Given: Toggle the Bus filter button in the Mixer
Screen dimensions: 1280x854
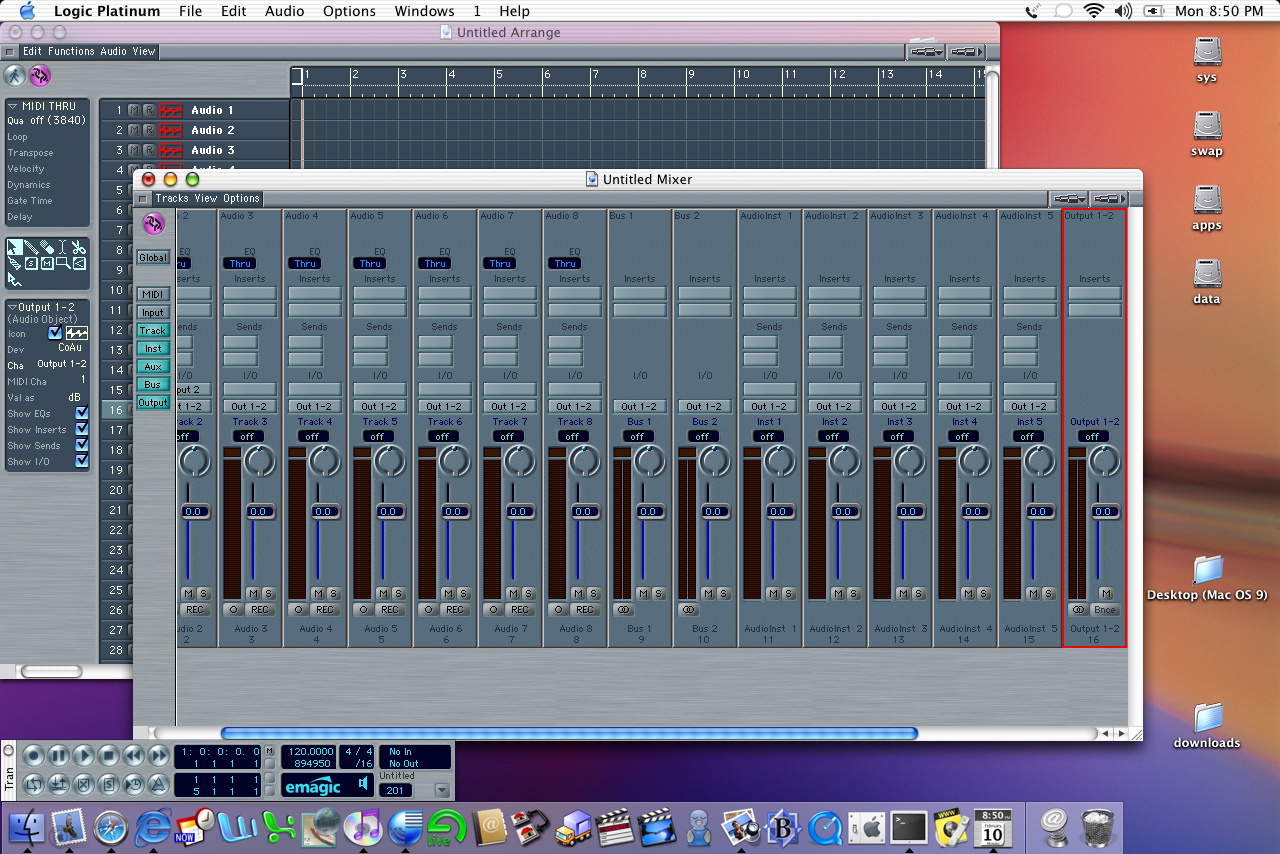Looking at the screenshot, I should coord(153,384).
